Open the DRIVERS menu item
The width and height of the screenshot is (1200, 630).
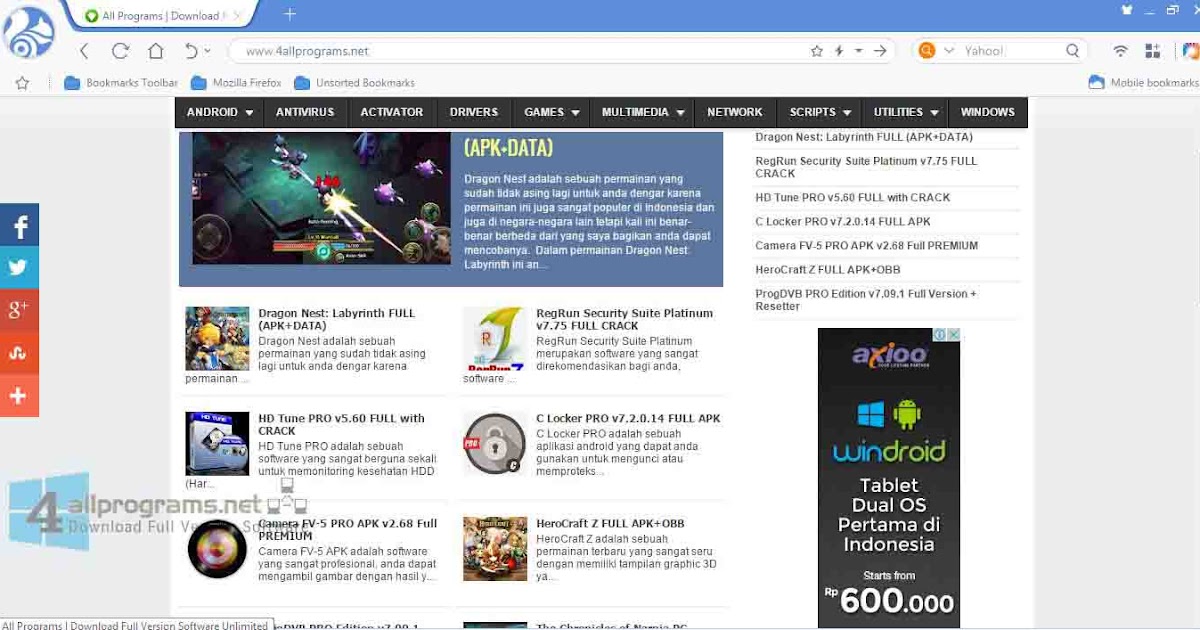pos(474,112)
